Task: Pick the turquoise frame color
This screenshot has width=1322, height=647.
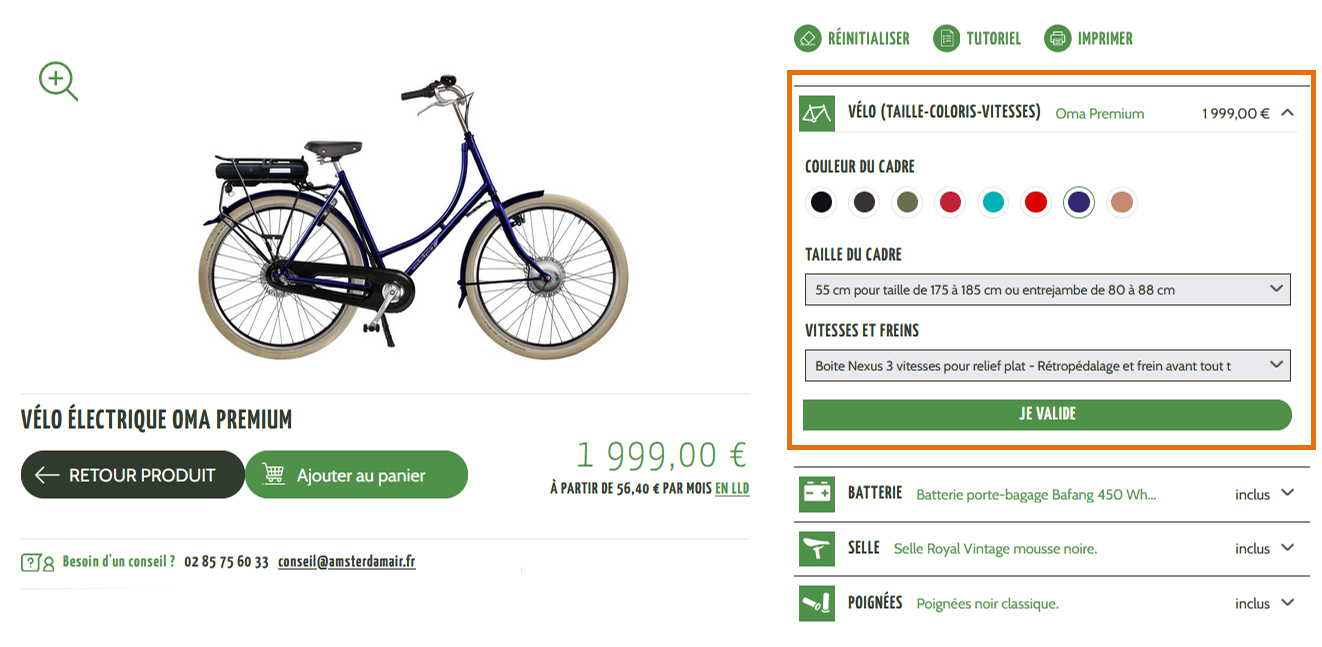Action: [x=993, y=203]
